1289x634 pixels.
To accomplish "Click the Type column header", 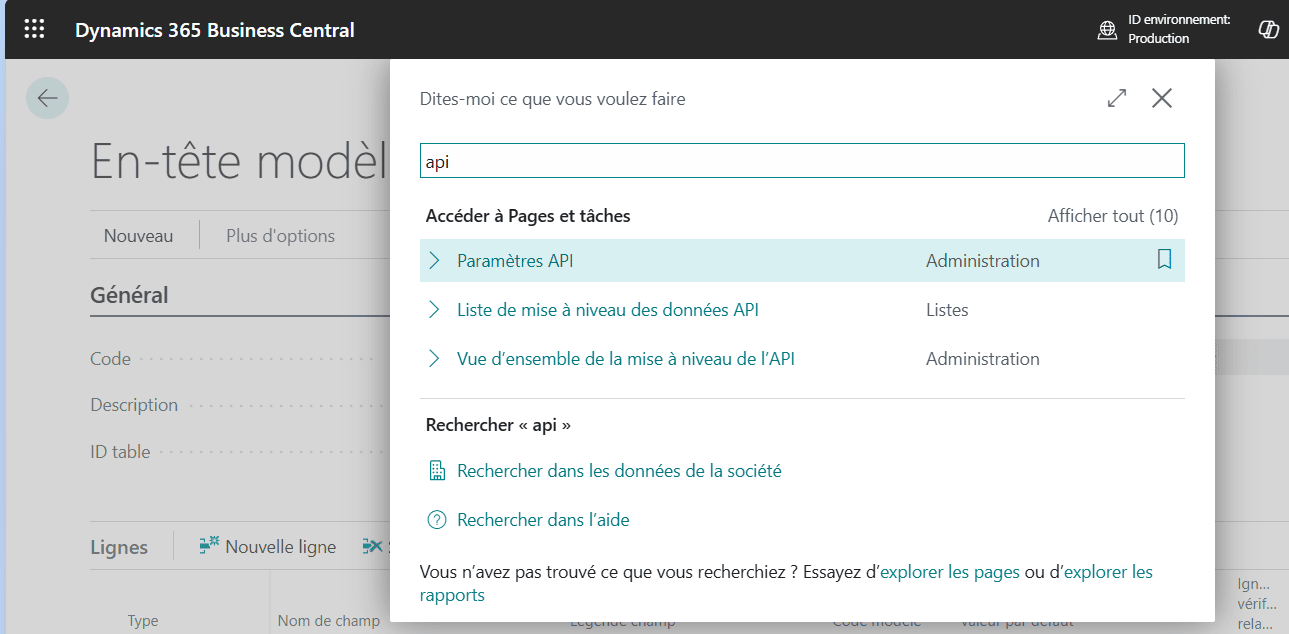I will [143, 621].
